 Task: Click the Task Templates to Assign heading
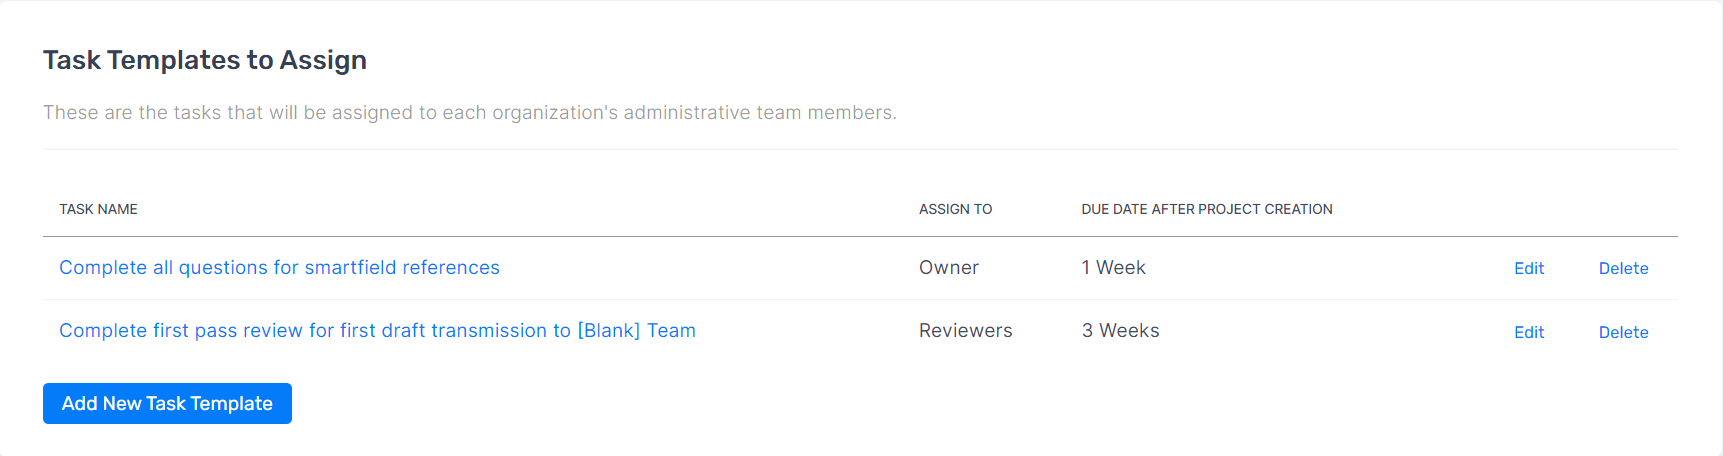click(205, 60)
